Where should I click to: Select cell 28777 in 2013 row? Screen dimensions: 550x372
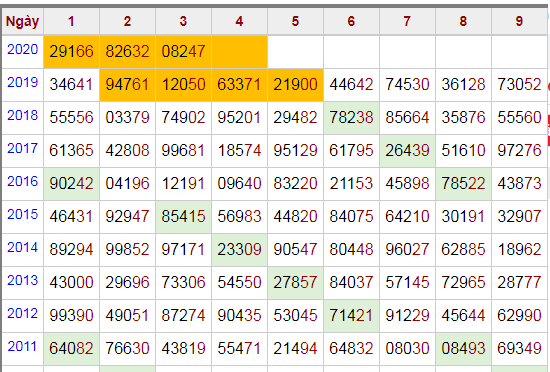pos(519,283)
